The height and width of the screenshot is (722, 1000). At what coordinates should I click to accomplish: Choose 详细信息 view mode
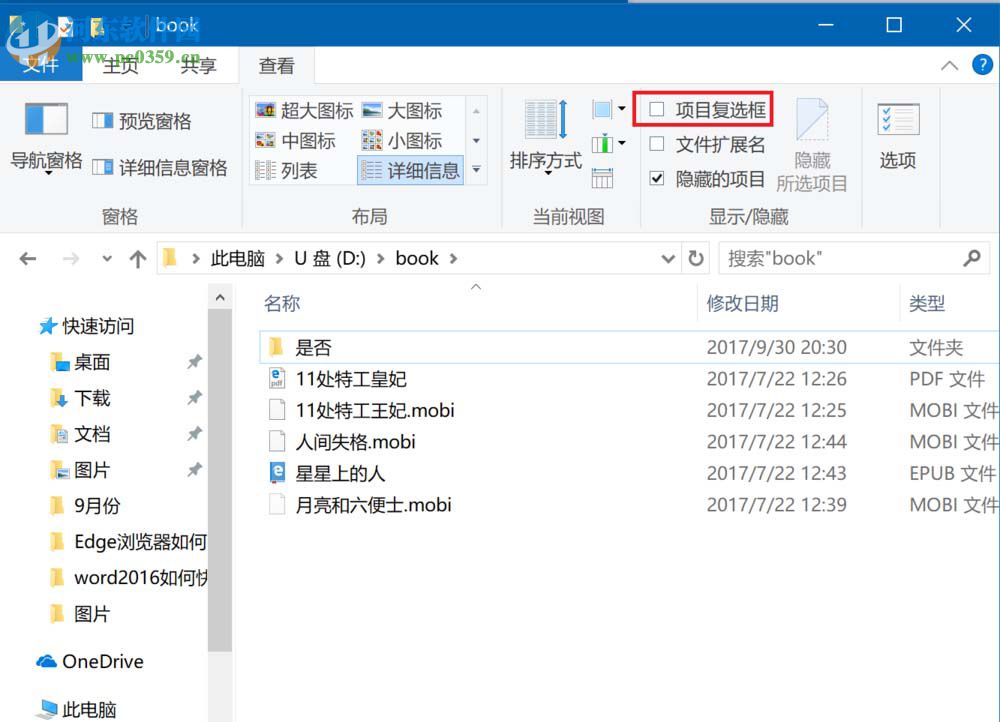[412, 170]
